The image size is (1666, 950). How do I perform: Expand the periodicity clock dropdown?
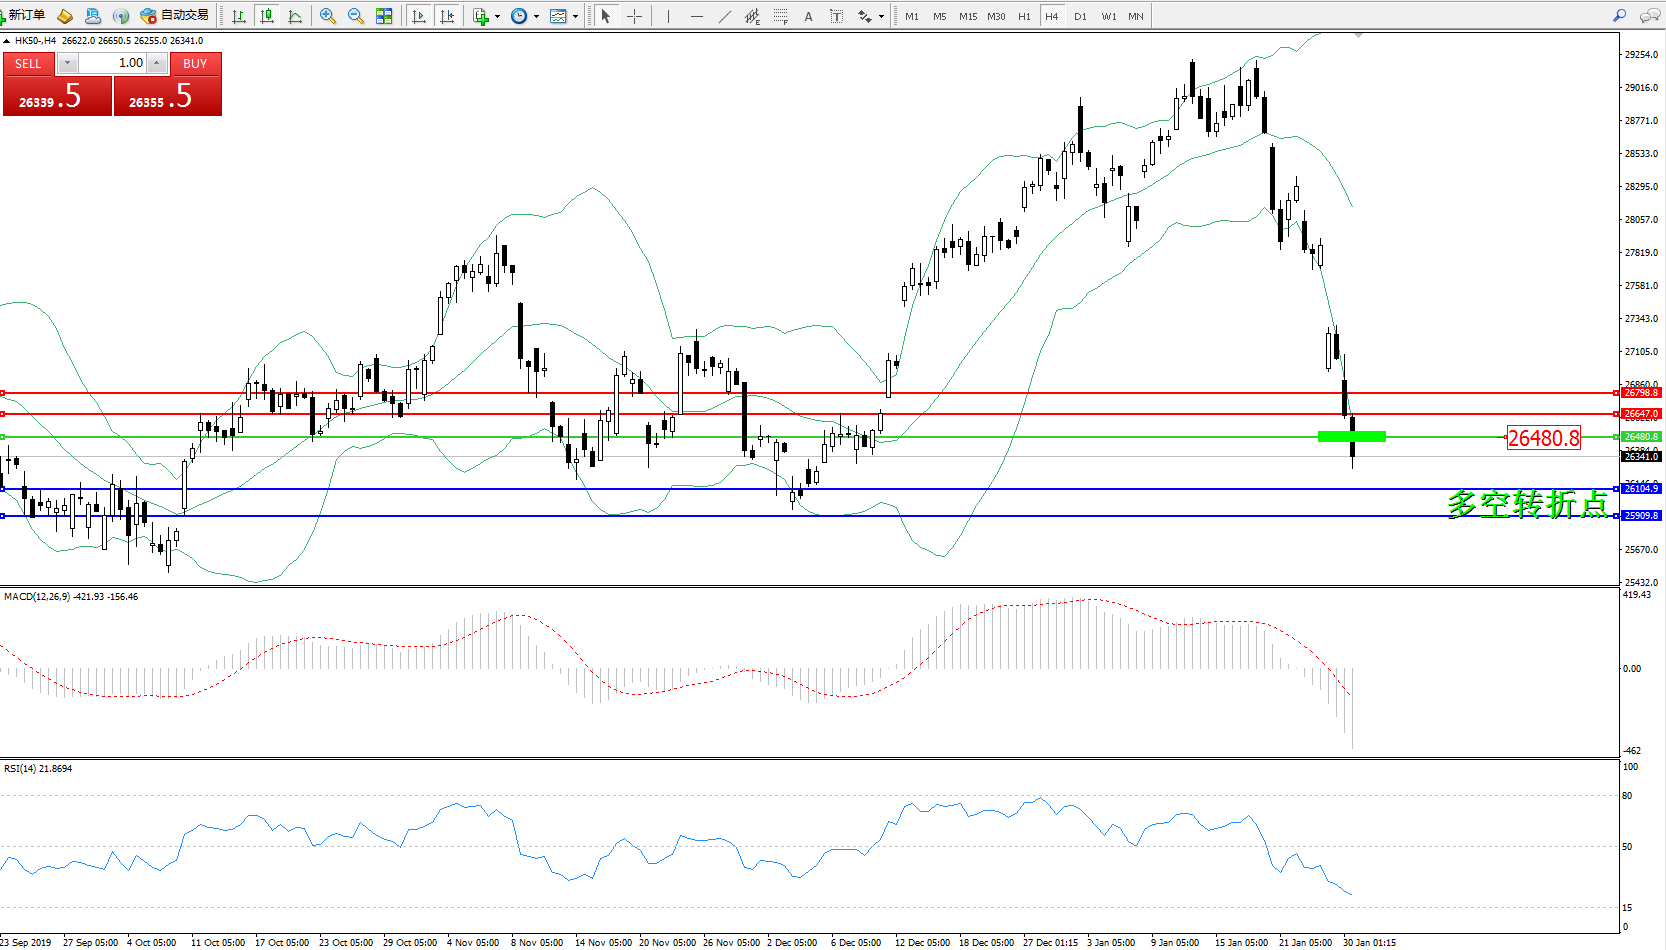pos(536,16)
